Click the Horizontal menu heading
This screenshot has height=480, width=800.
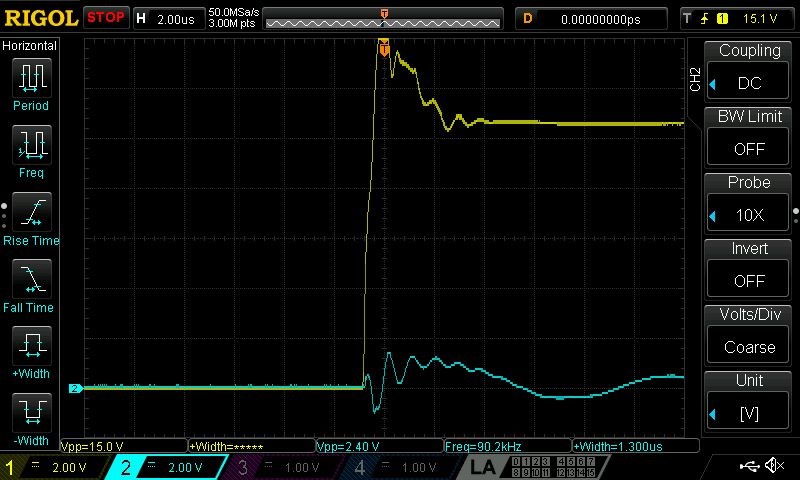(29, 46)
